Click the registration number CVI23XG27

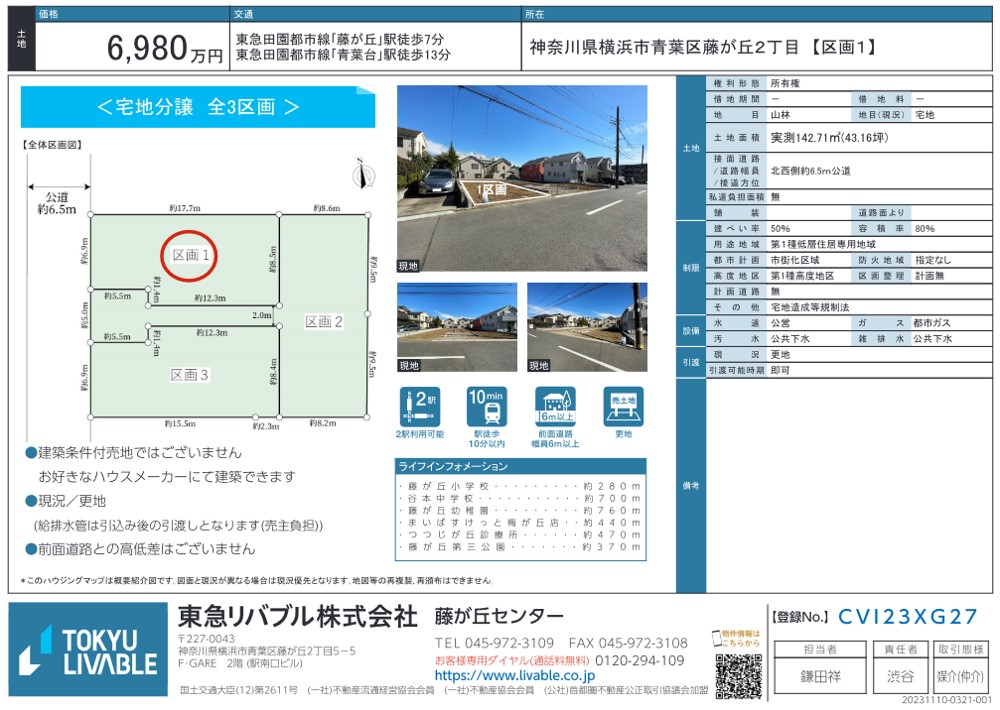coord(908,618)
